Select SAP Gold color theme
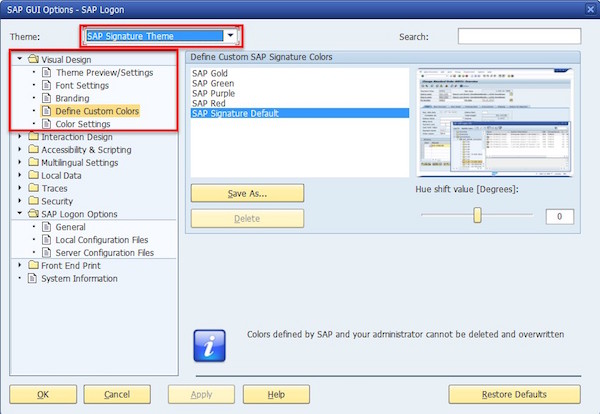This screenshot has height=414, width=600. point(300,73)
